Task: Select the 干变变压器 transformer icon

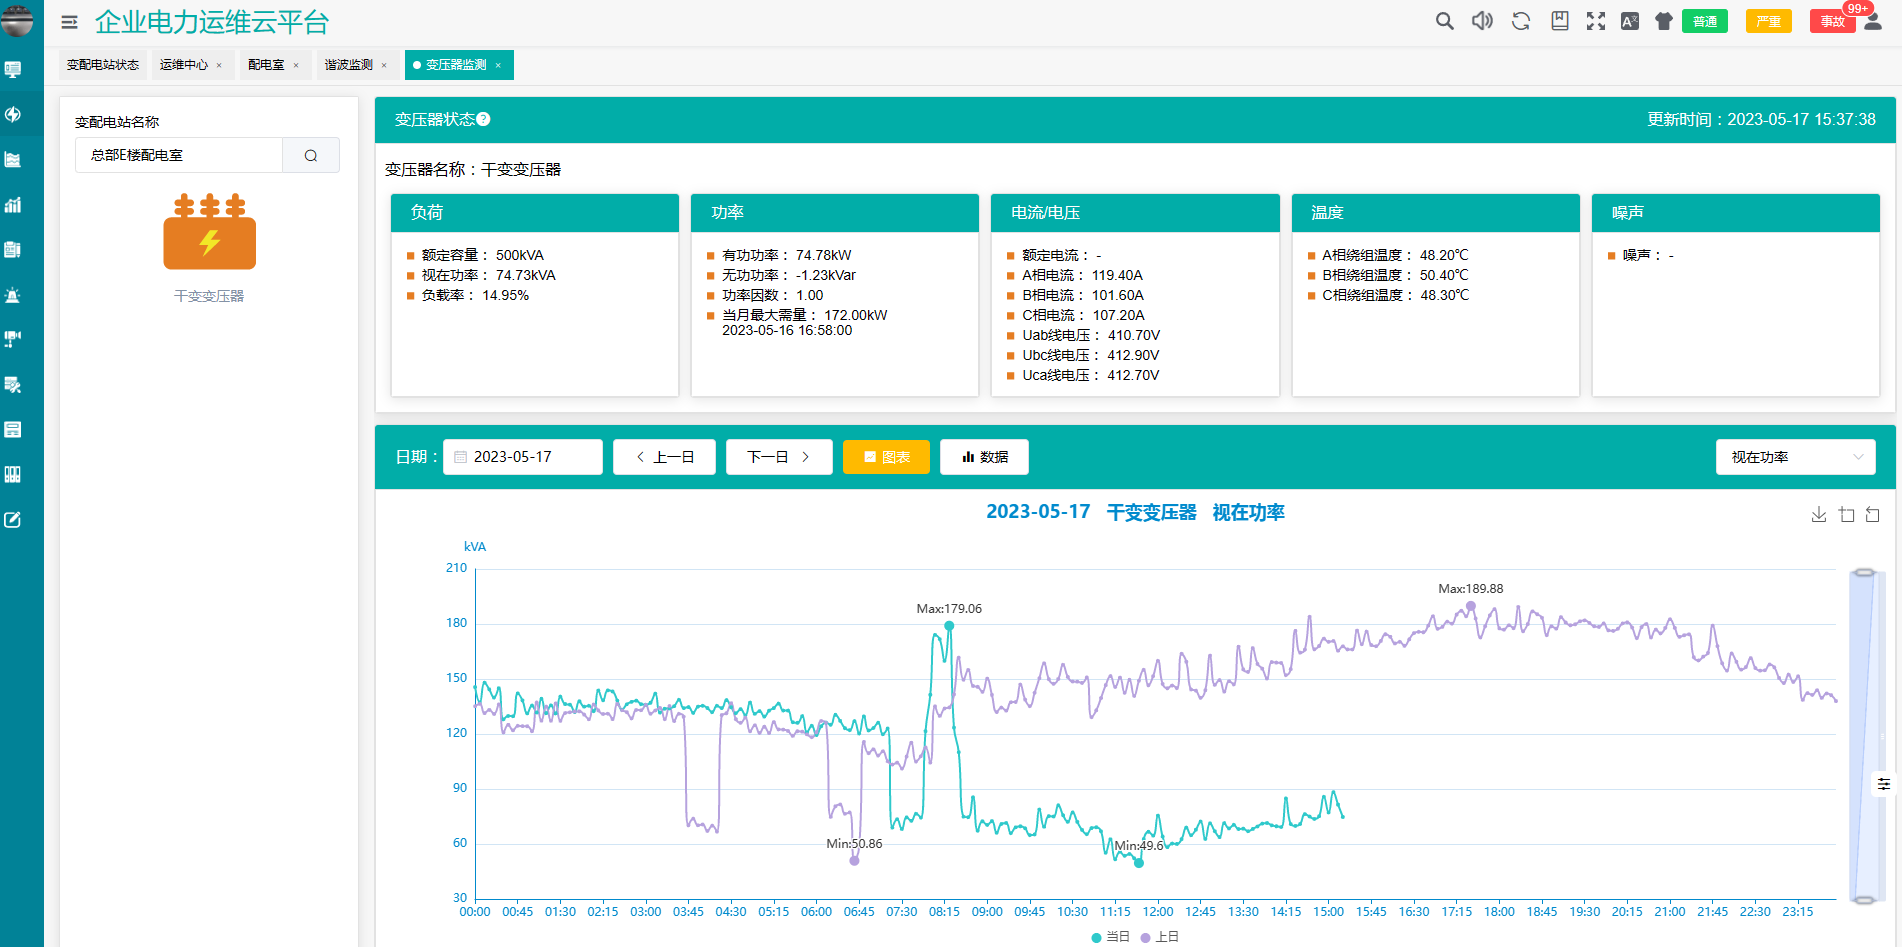Action: coord(209,232)
